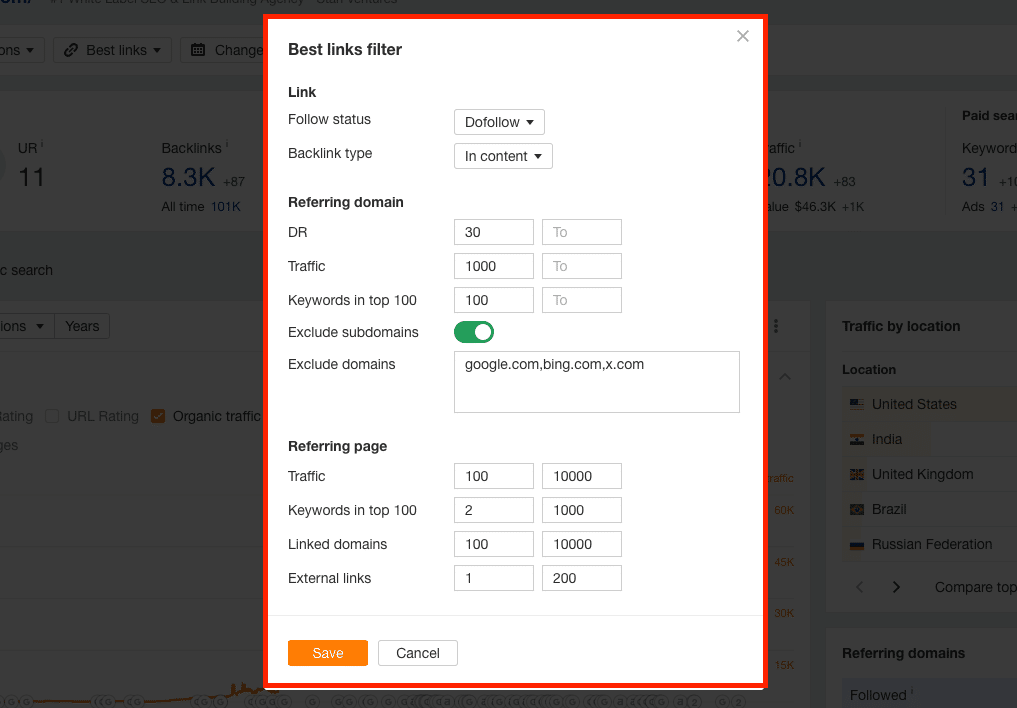This screenshot has height=708, width=1017.
Task: Toggle the URL Rating checkbox
Action: click(53, 416)
